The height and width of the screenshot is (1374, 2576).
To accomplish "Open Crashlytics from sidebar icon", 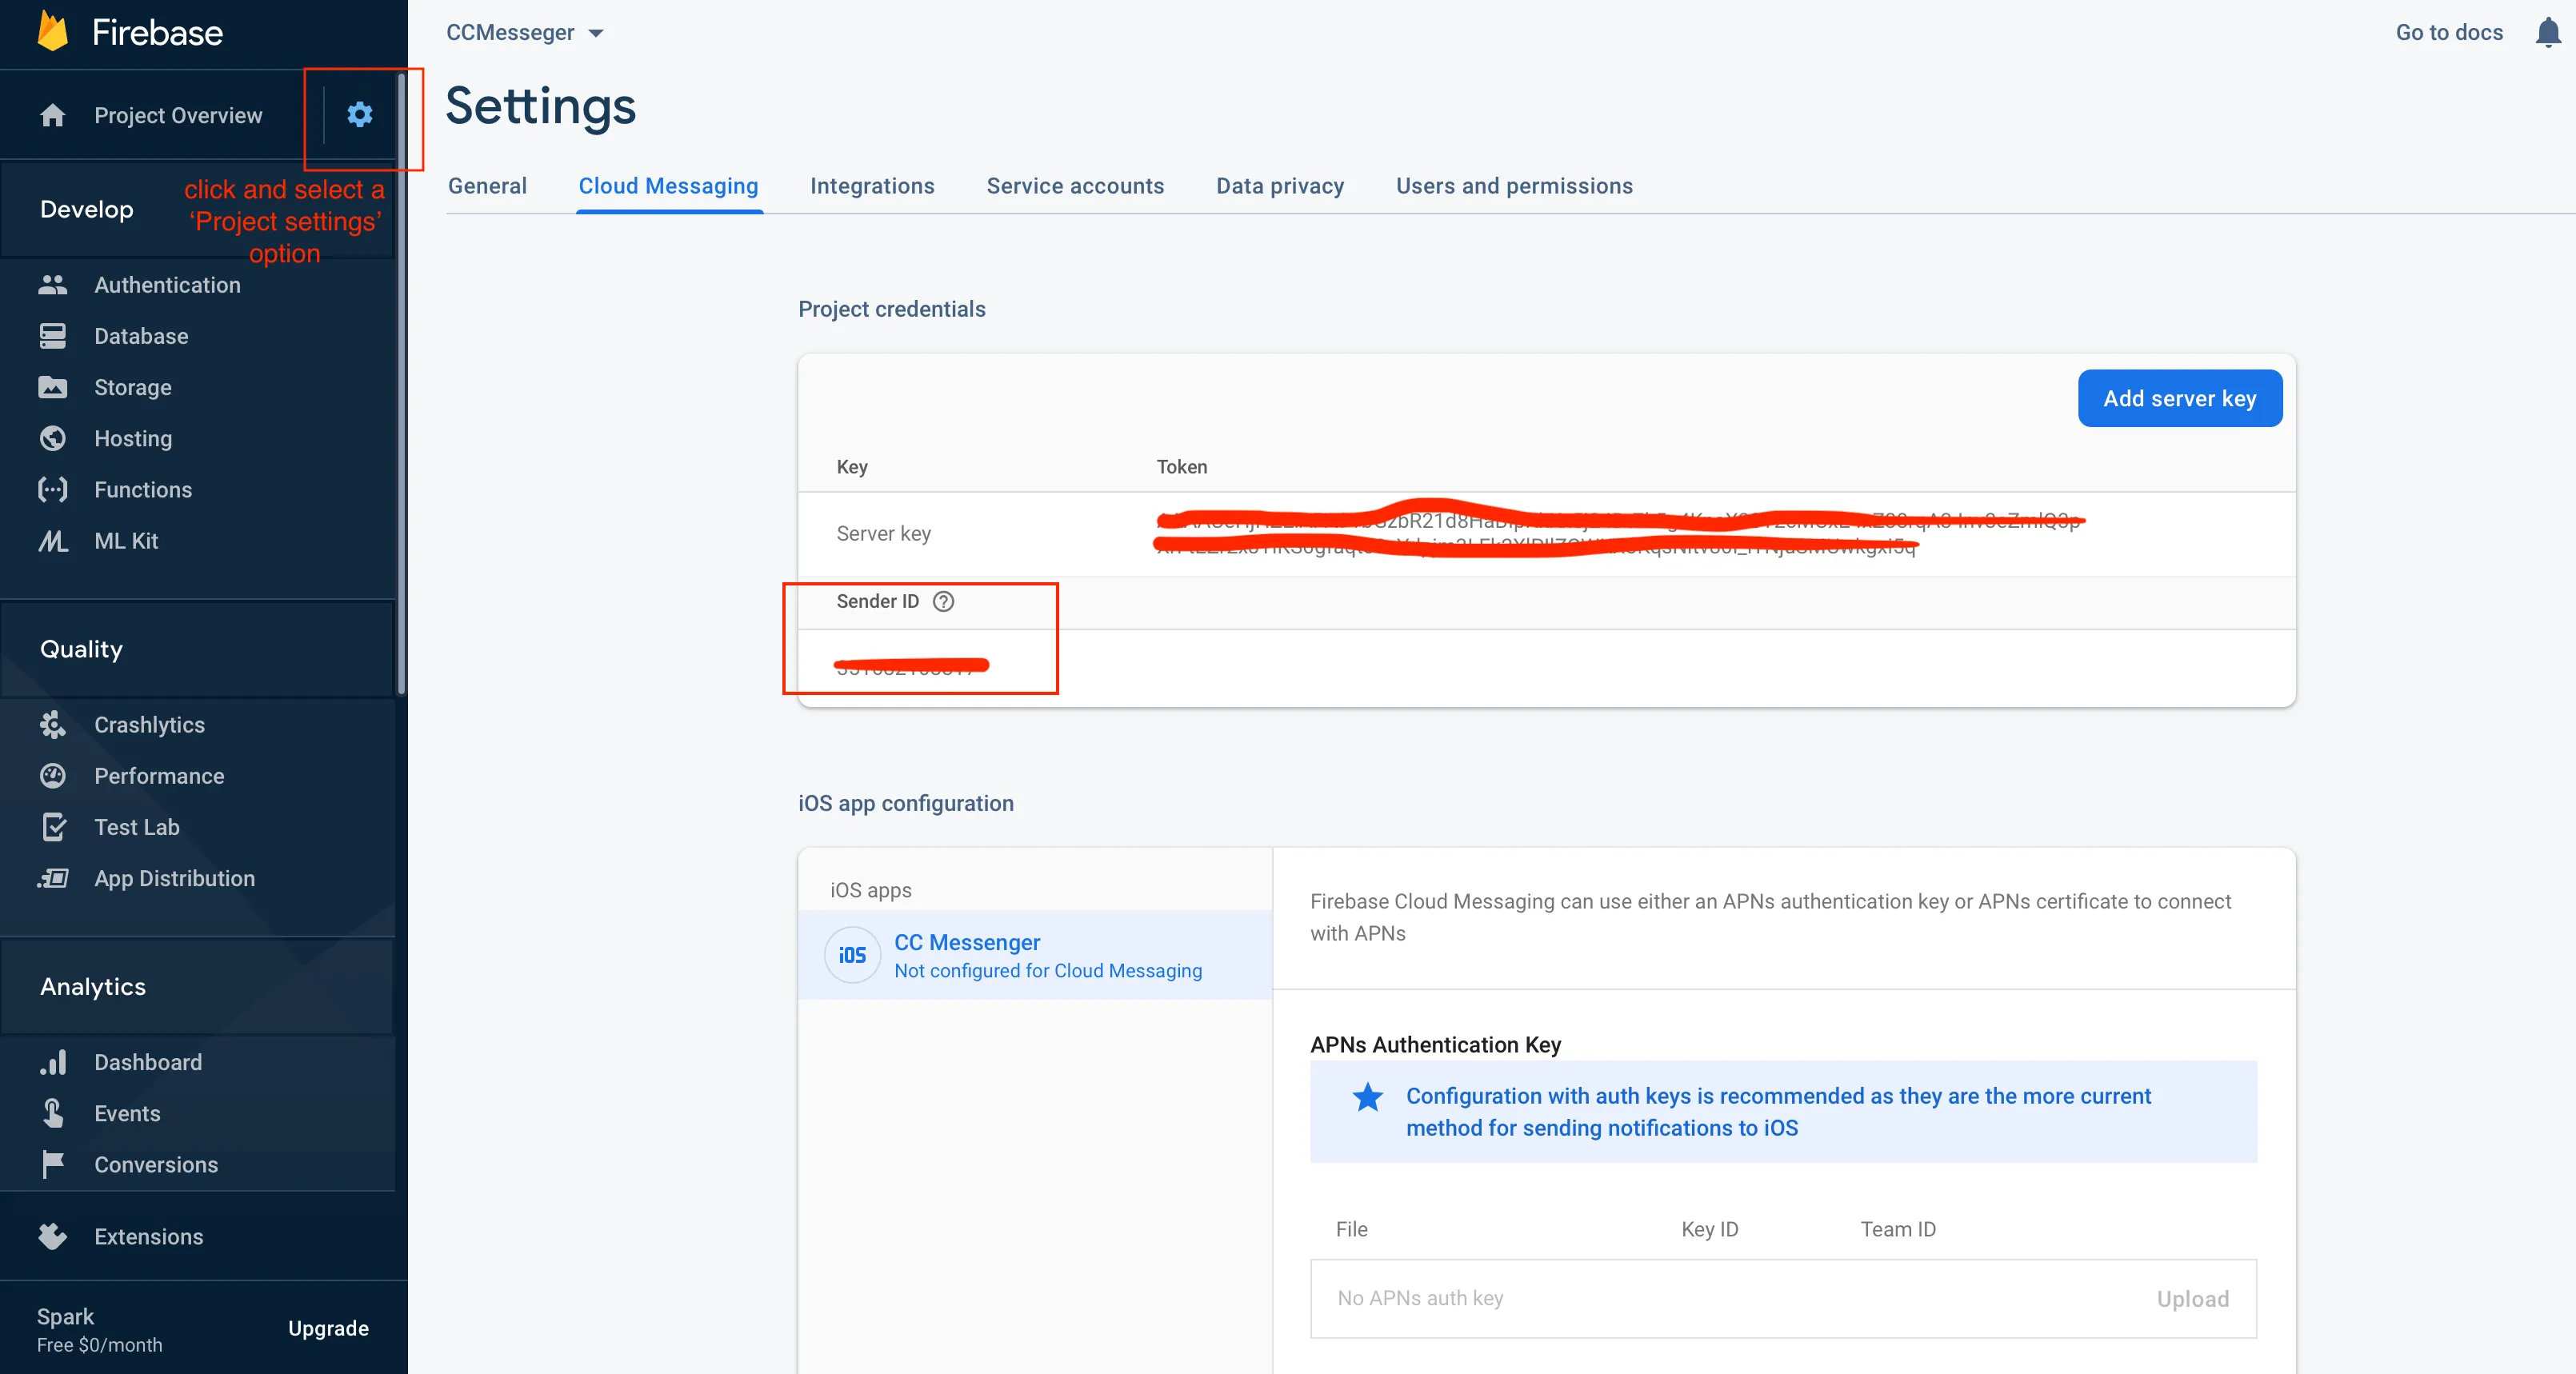I will click(x=53, y=725).
